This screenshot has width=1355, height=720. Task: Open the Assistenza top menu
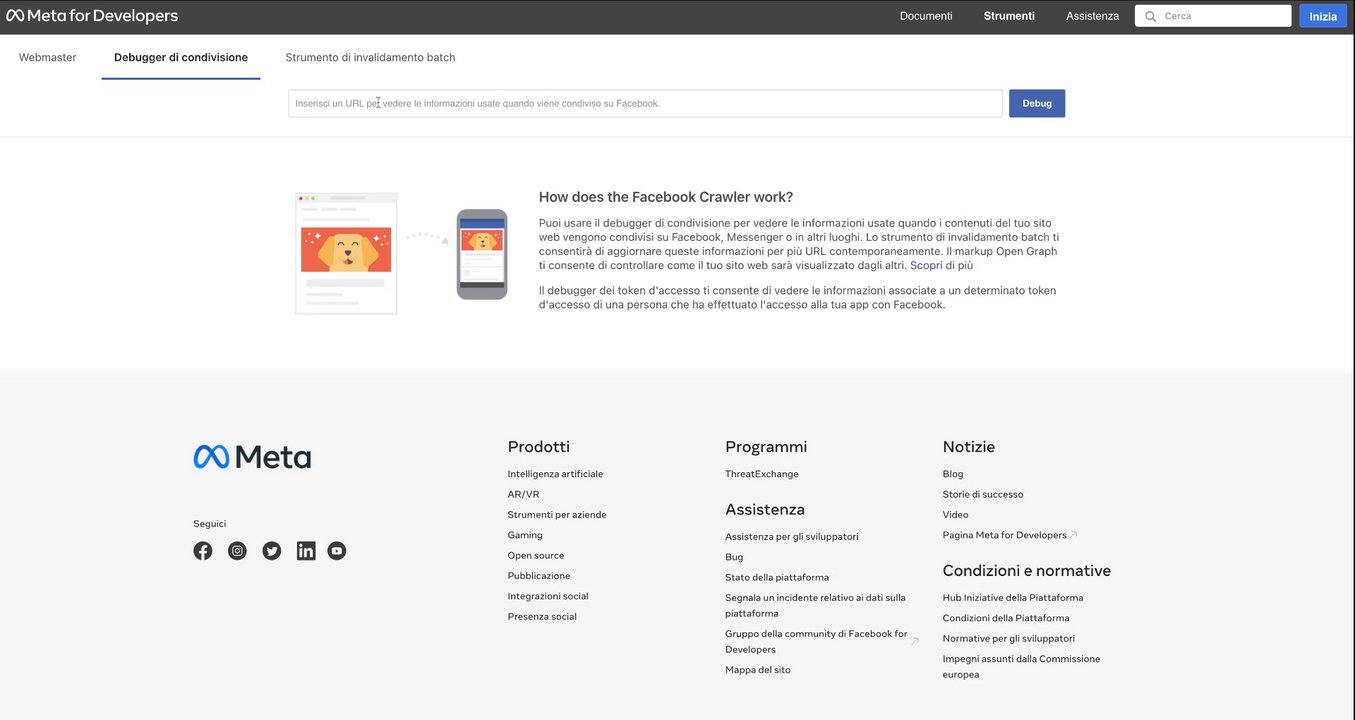[1092, 16]
